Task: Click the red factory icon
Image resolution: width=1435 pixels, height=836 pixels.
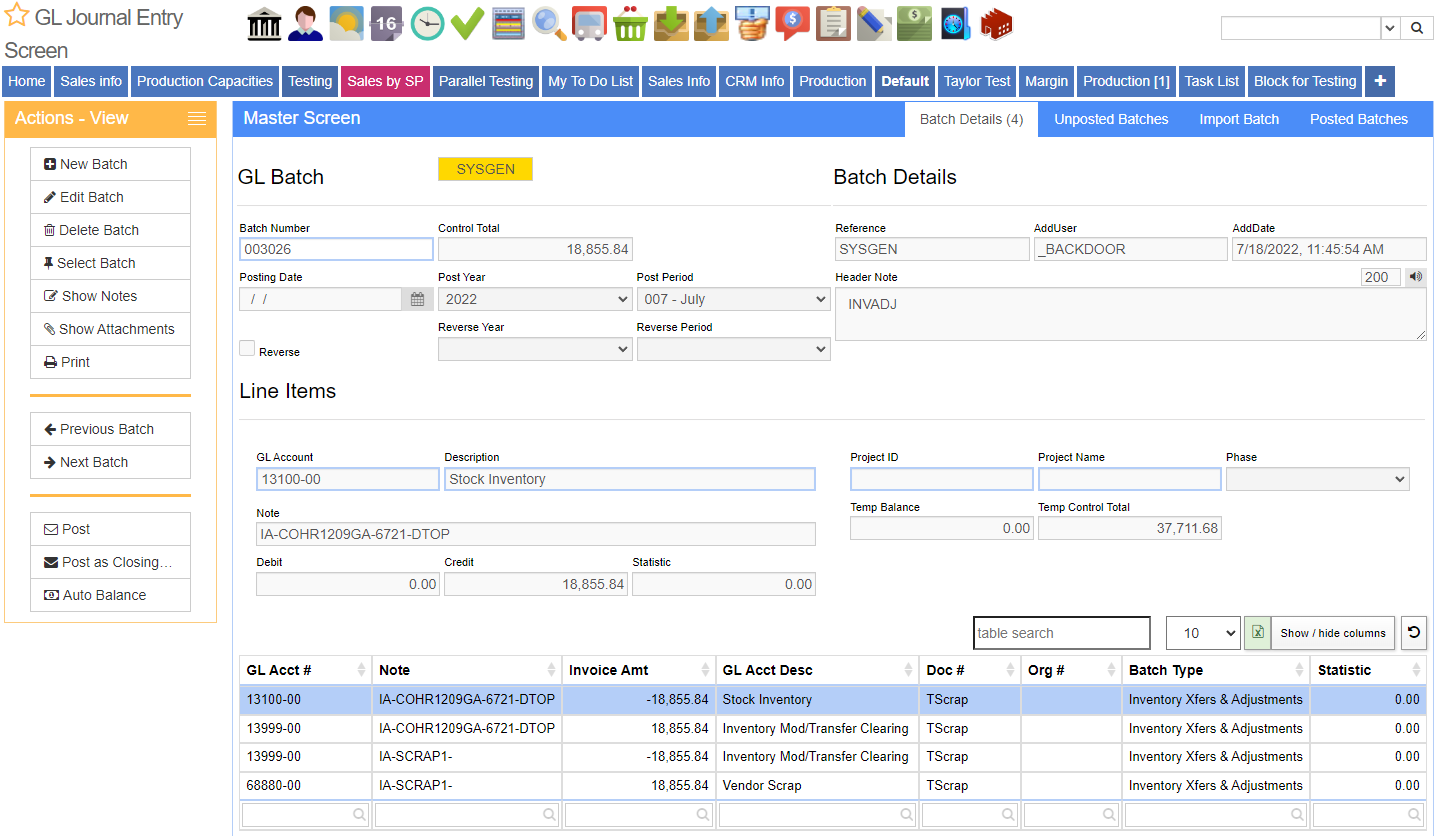Action: tap(996, 24)
